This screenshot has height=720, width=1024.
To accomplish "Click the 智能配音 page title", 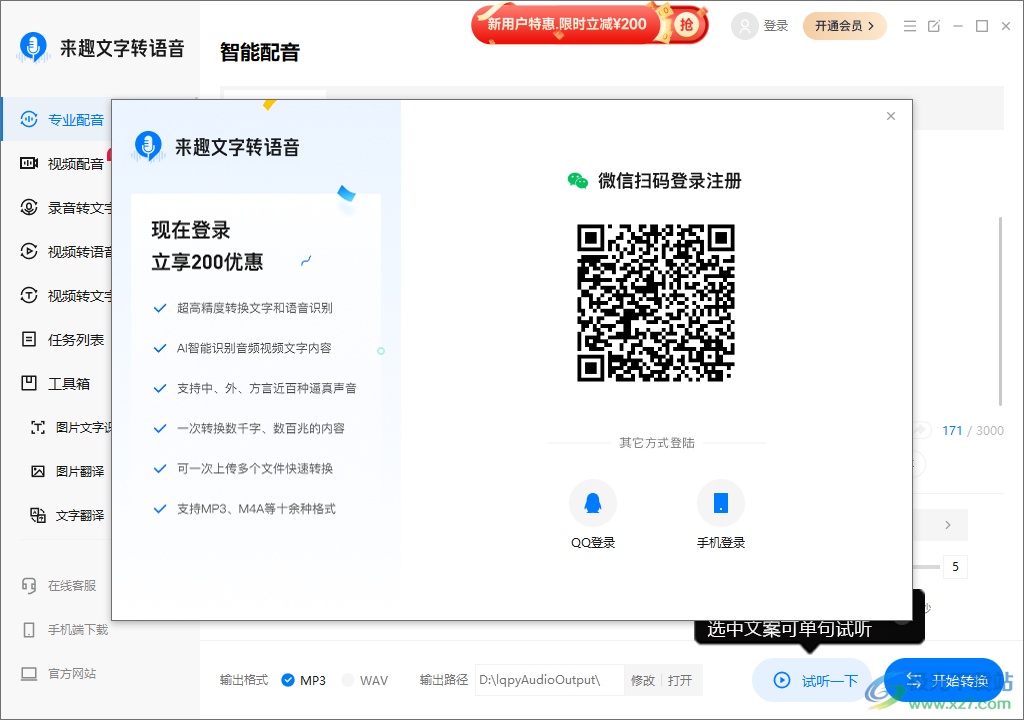I will 259,52.
